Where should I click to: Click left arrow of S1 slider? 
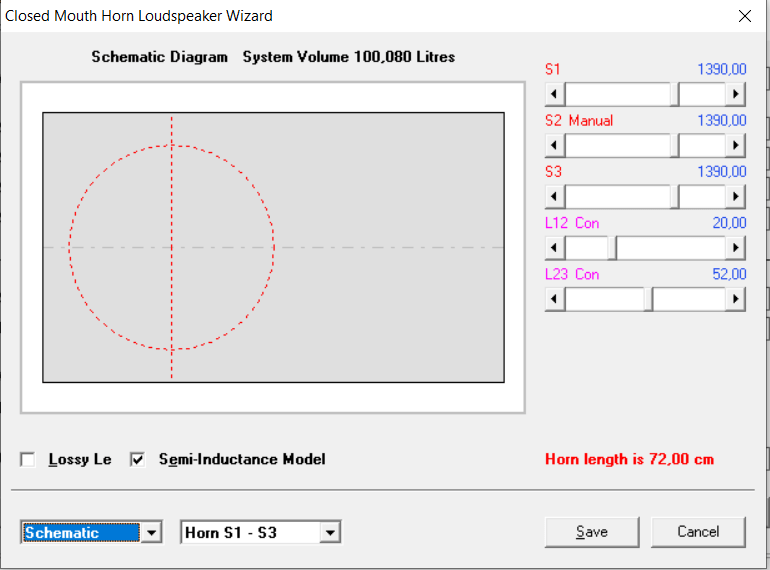tap(555, 94)
